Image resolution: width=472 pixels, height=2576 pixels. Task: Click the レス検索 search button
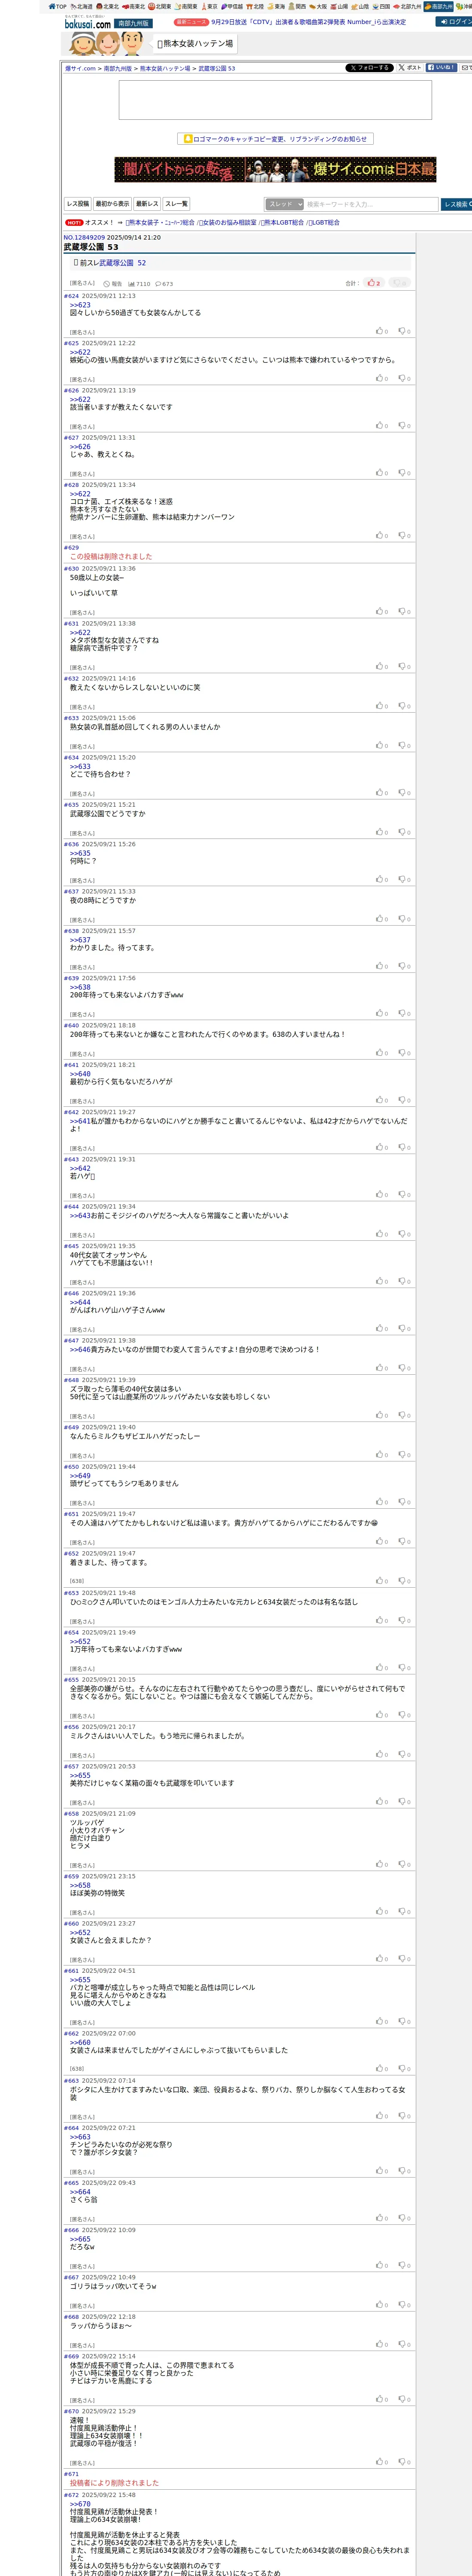[x=457, y=204]
